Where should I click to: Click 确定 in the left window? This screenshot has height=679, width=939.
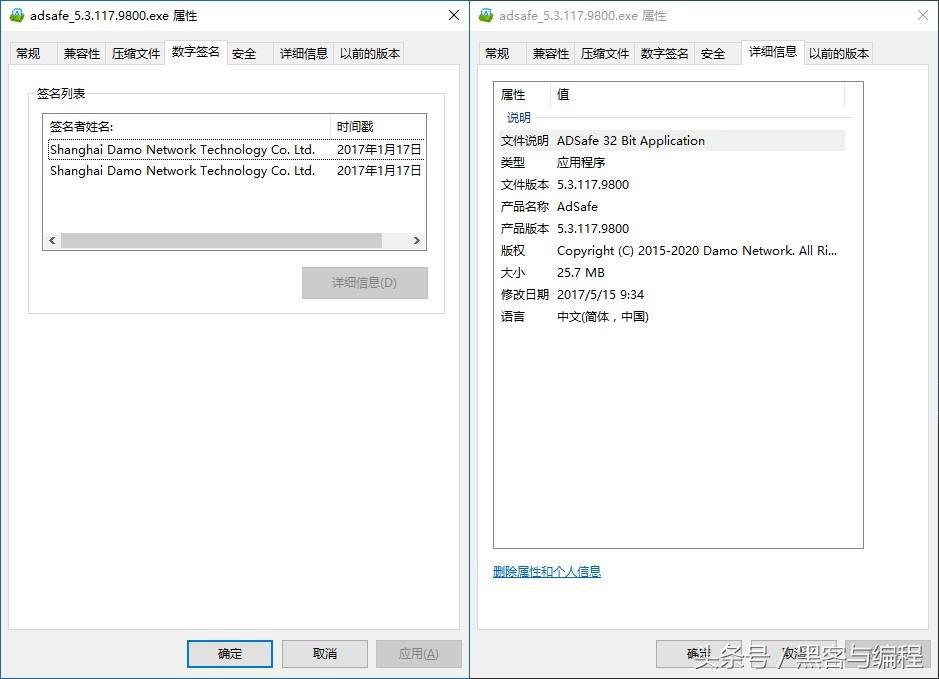pyautogui.click(x=229, y=653)
